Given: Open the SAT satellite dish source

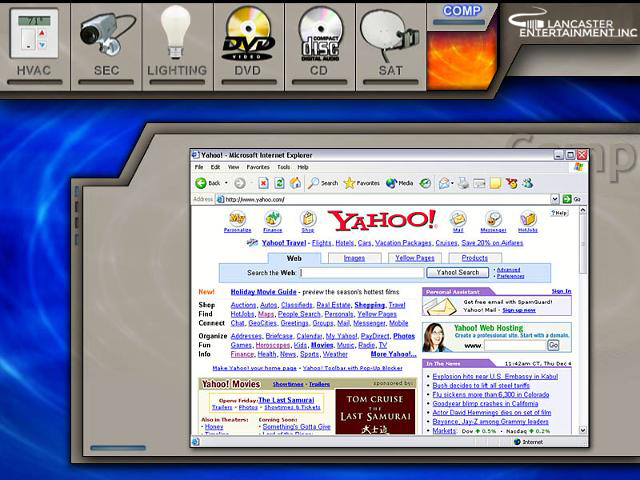Looking at the screenshot, I should coord(390,46).
